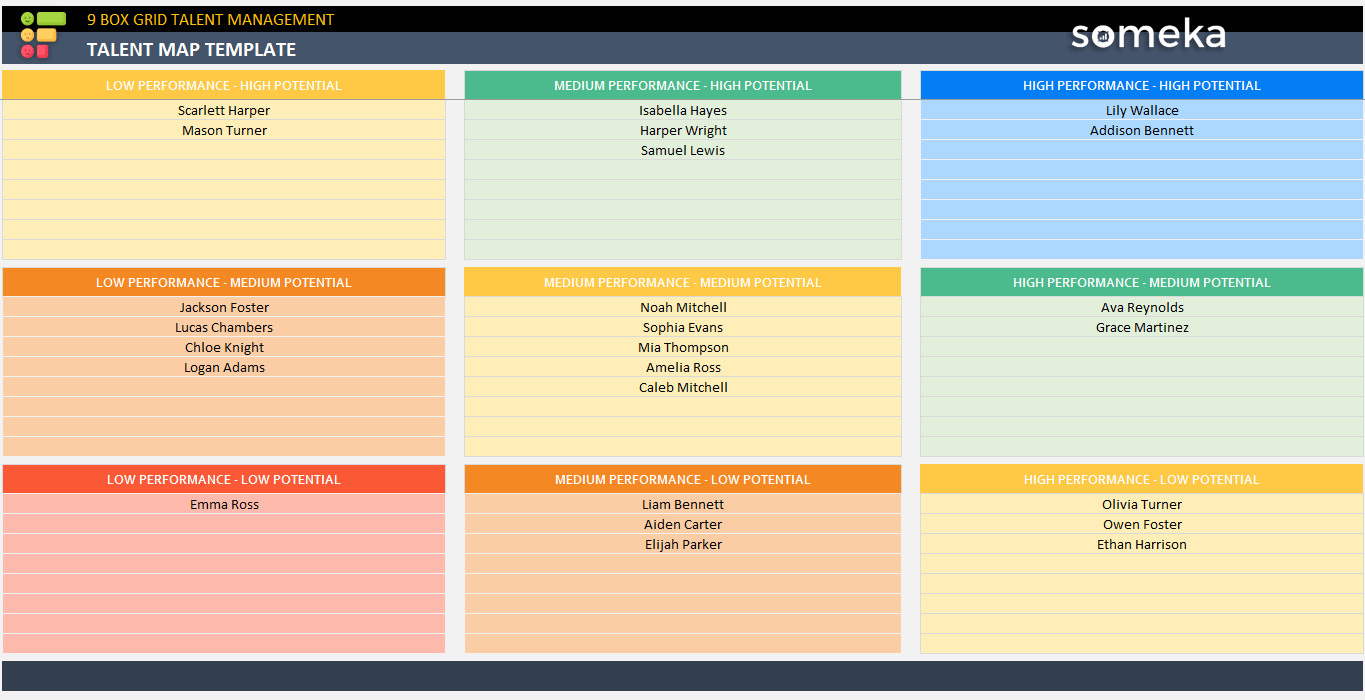Select Medium Performance - Medium Potential header

coord(682,283)
